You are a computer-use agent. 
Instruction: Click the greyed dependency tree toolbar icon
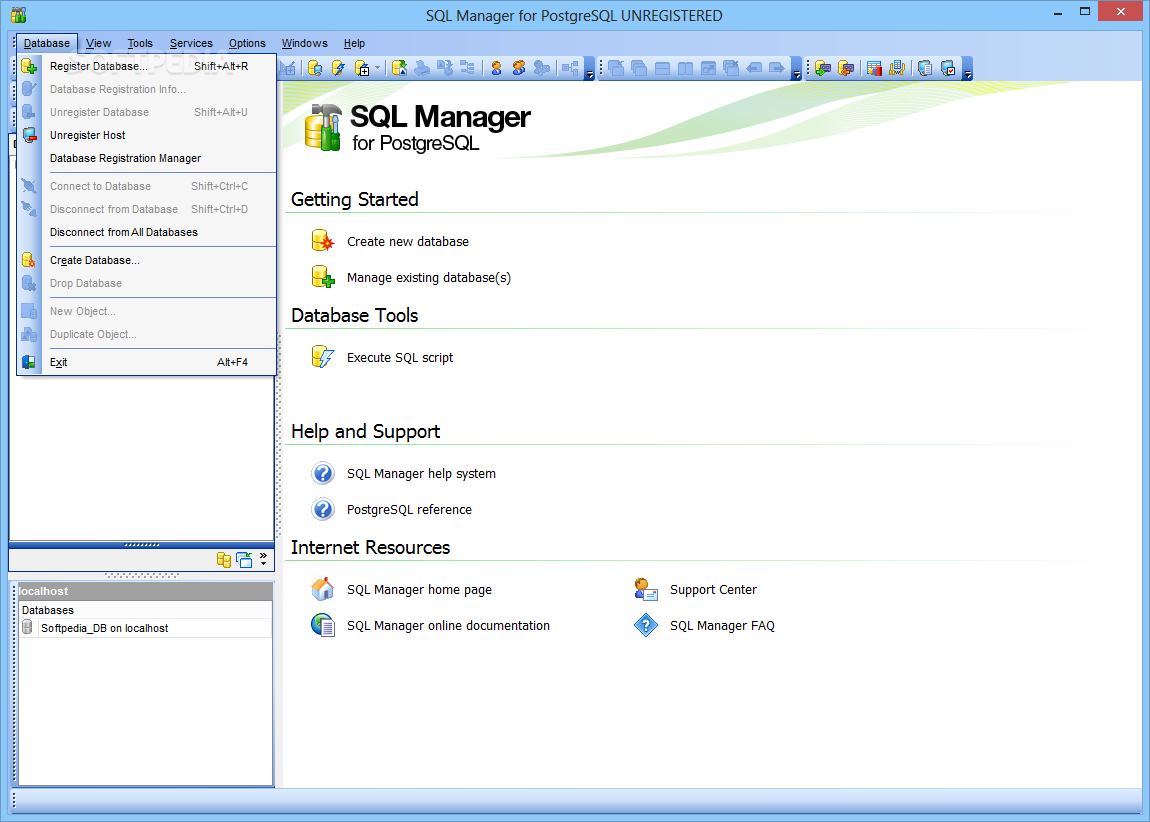coord(570,68)
